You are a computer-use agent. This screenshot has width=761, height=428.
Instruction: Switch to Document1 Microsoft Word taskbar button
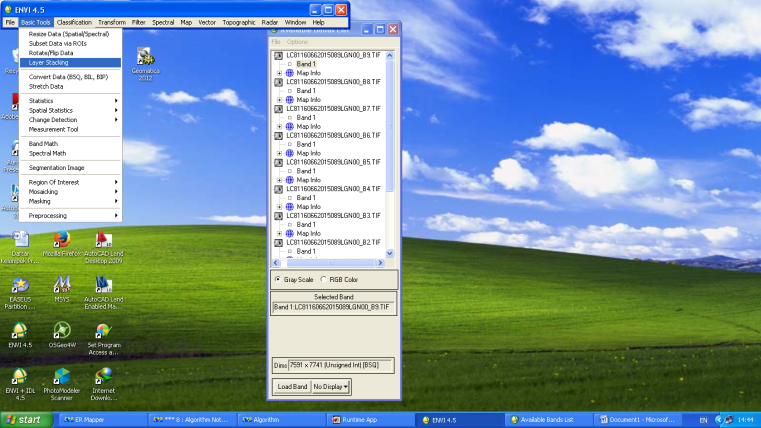coord(638,420)
